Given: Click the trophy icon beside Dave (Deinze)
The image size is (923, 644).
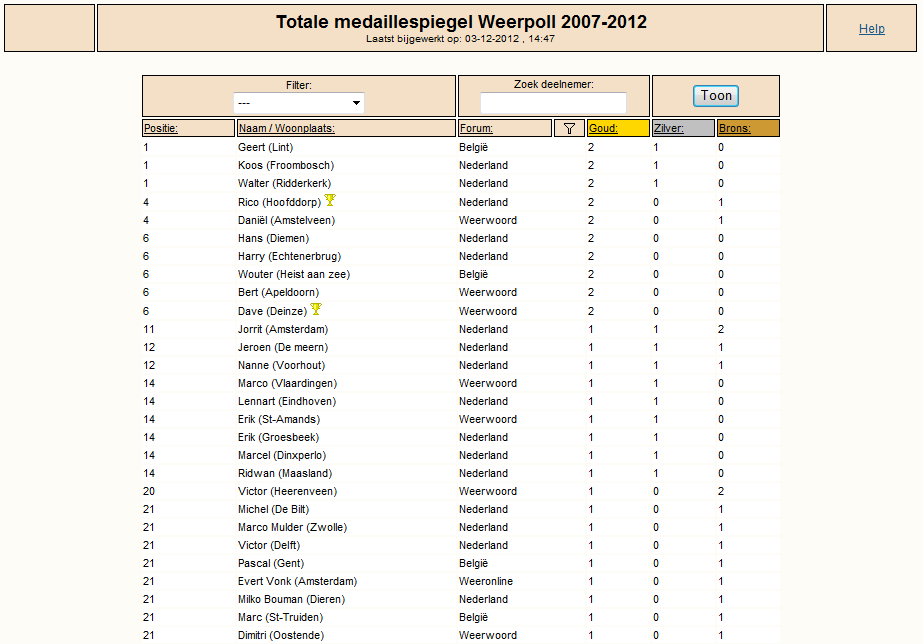Looking at the screenshot, I should pos(316,309).
